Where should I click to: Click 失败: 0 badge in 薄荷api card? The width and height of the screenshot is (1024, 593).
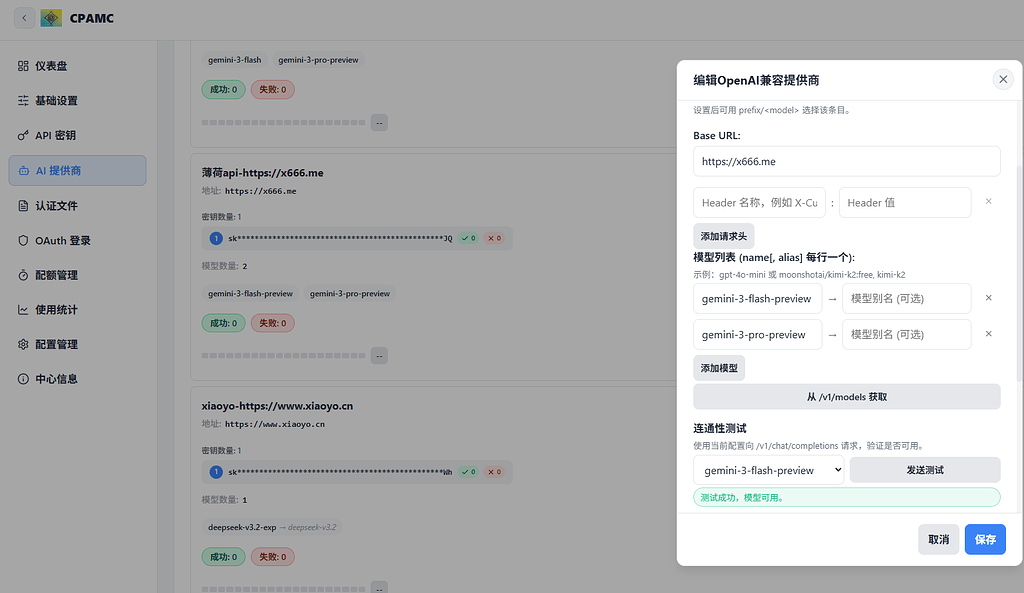point(272,323)
